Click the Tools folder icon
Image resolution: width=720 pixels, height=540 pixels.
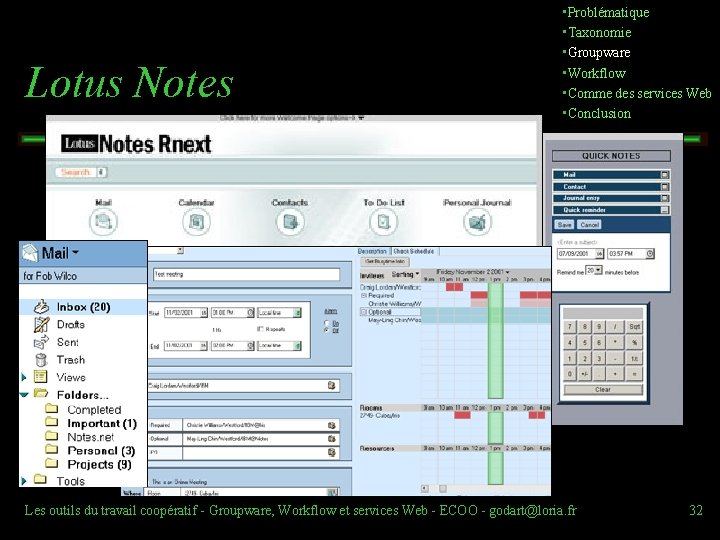[x=40, y=479]
